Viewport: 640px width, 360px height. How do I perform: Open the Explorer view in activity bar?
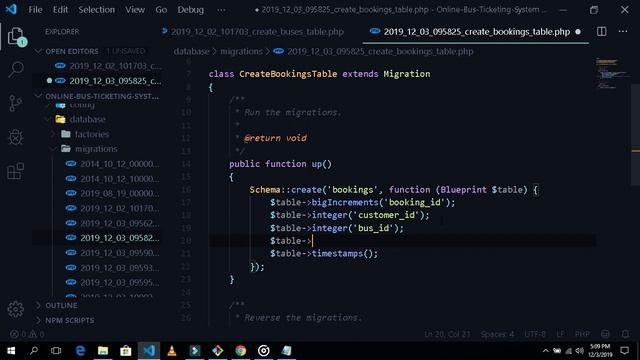(16, 37)
